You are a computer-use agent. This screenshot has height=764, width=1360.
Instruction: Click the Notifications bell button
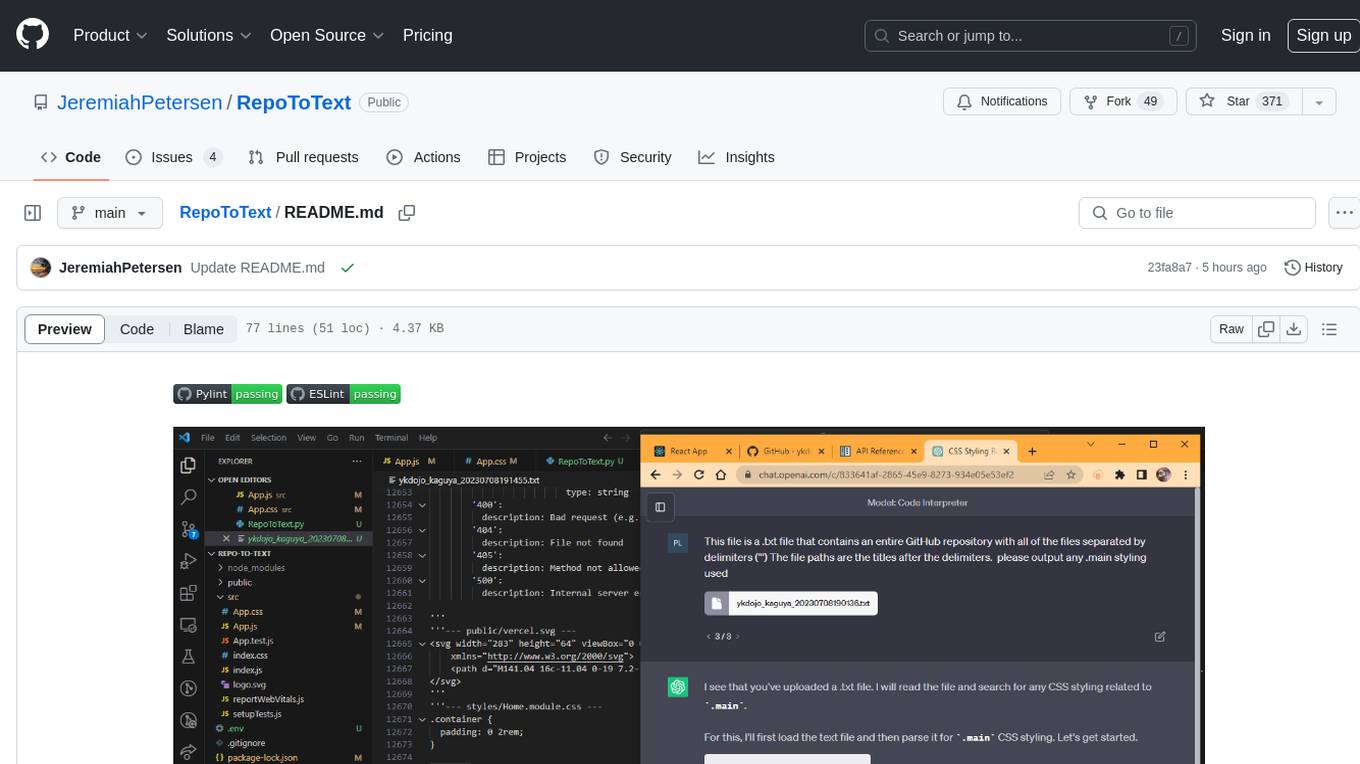[1002, 101]
